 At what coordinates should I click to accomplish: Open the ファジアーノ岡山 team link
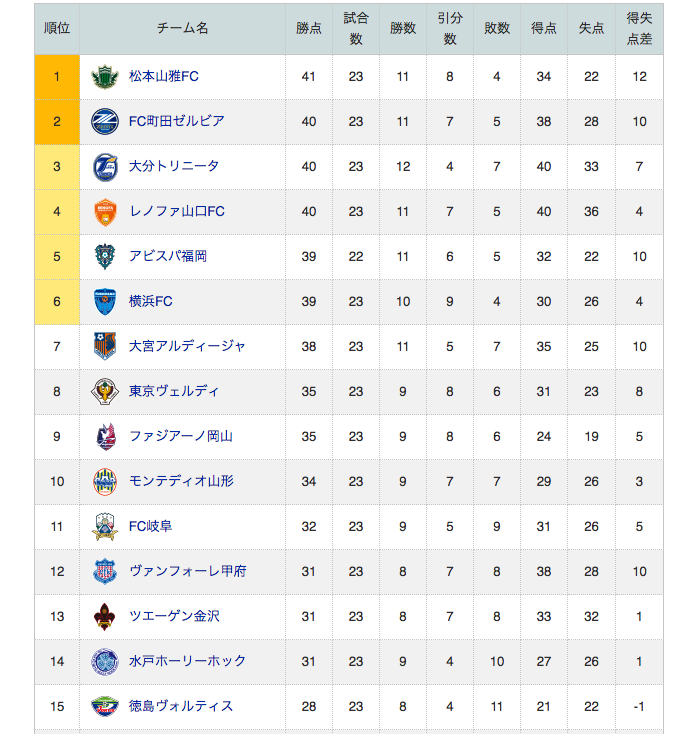[181, 436]
